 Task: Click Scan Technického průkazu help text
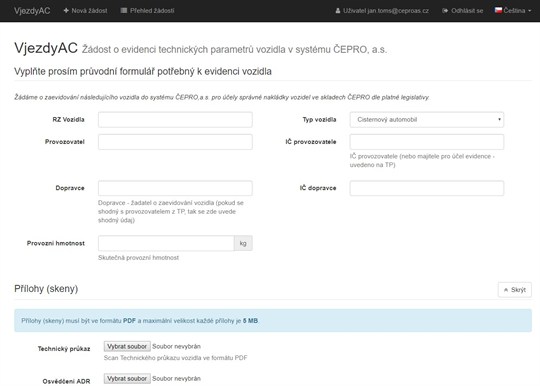(176, 358)
